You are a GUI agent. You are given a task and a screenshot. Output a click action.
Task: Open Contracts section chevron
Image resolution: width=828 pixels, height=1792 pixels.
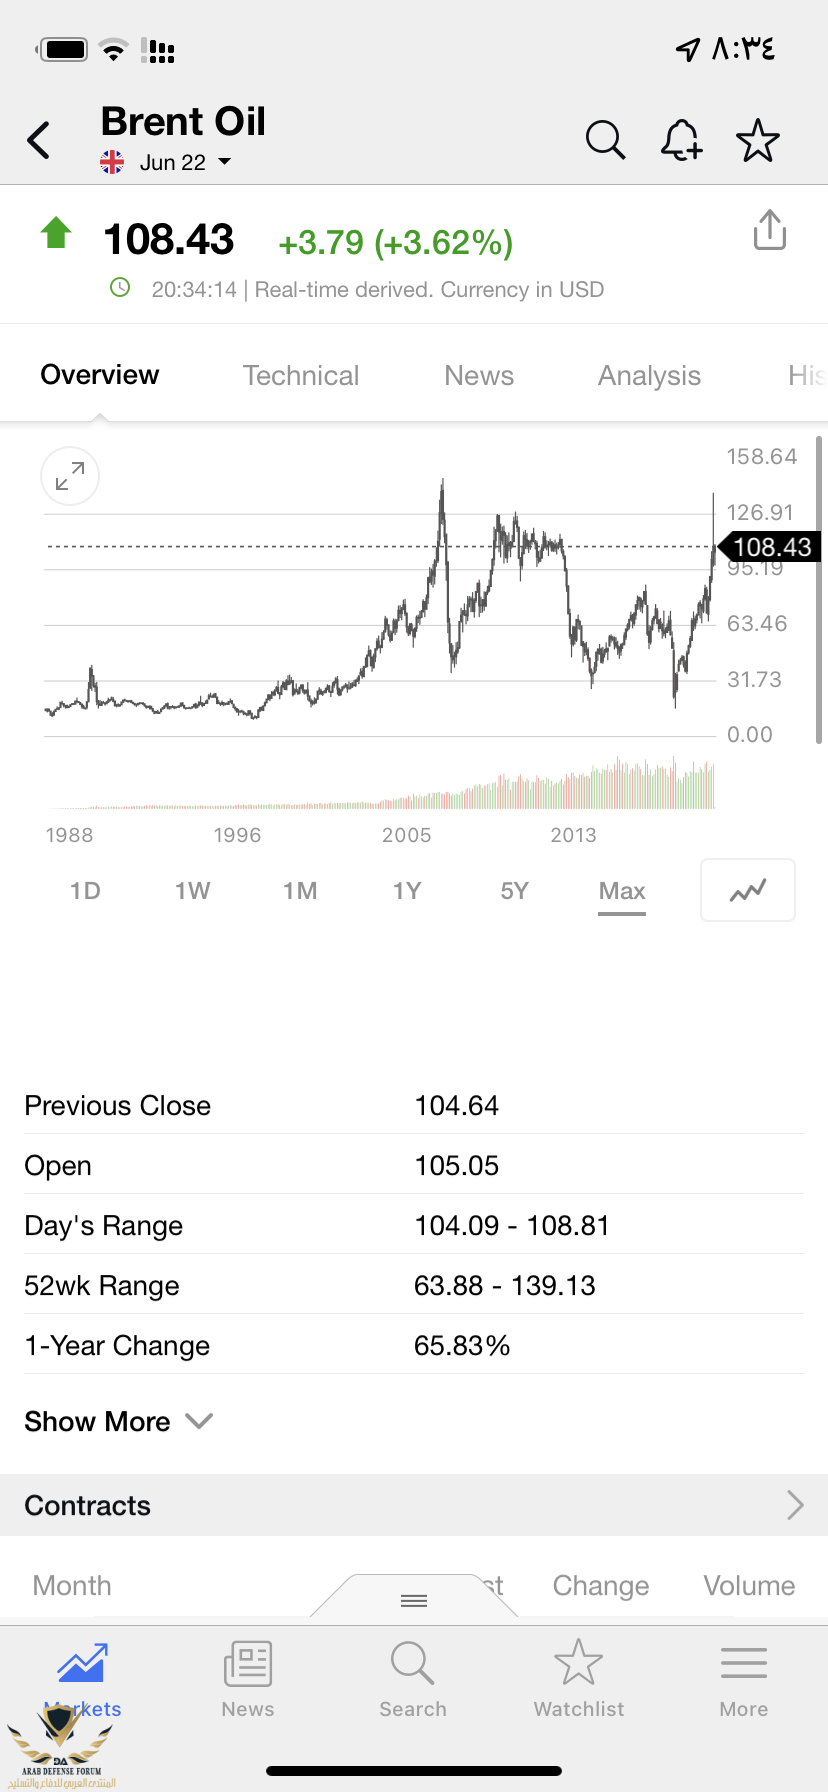[x=795, y=1505]
